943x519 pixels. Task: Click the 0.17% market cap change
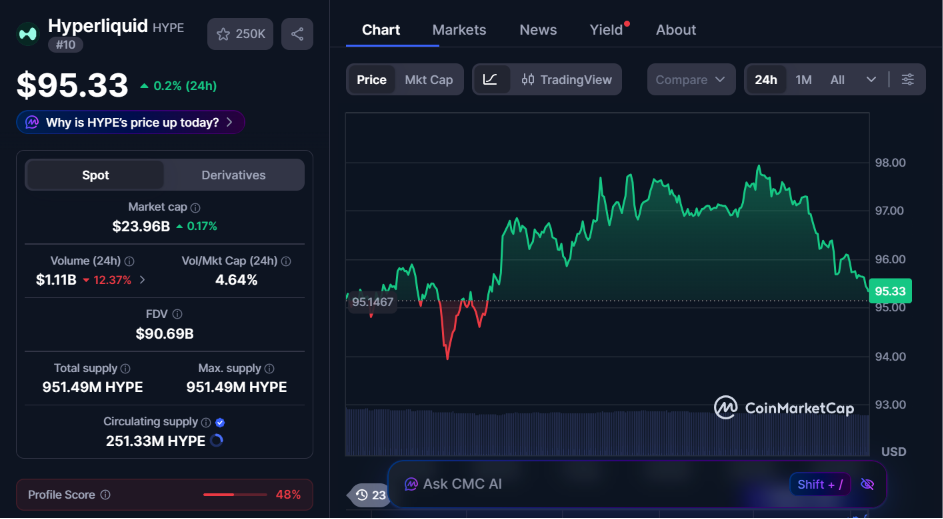[197, 227]
